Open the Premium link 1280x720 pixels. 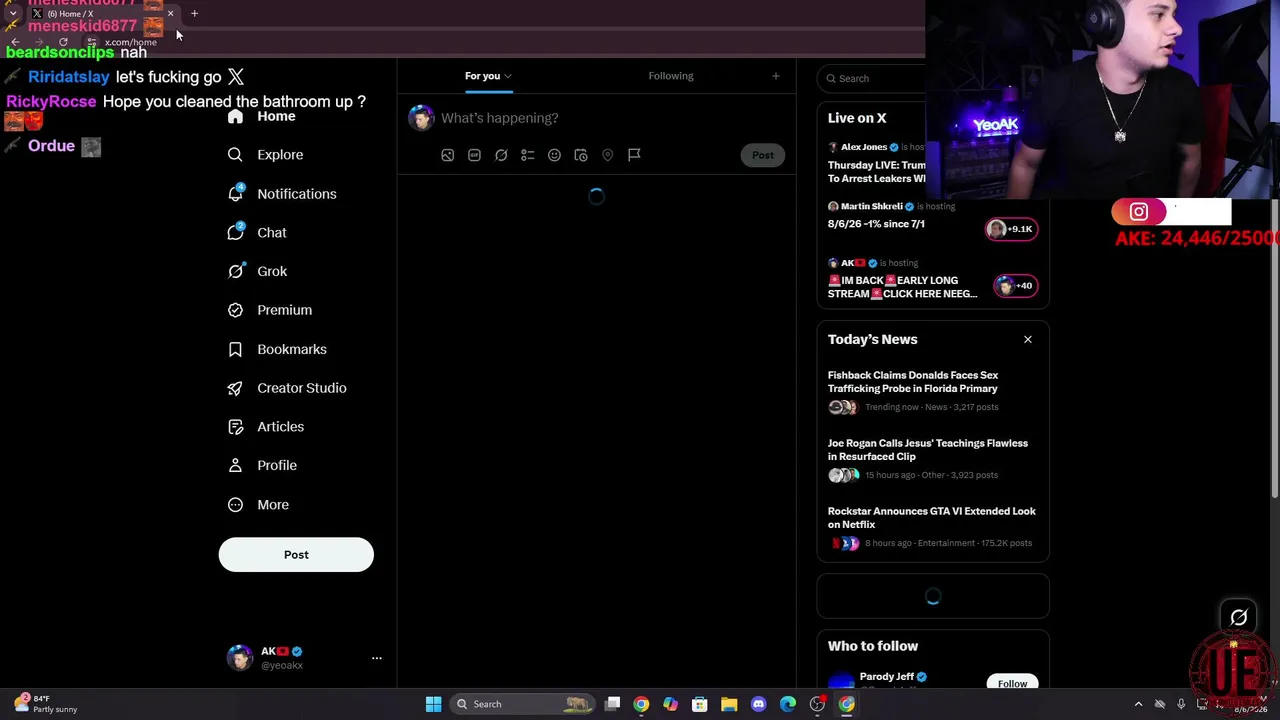[x=285, y=310]
